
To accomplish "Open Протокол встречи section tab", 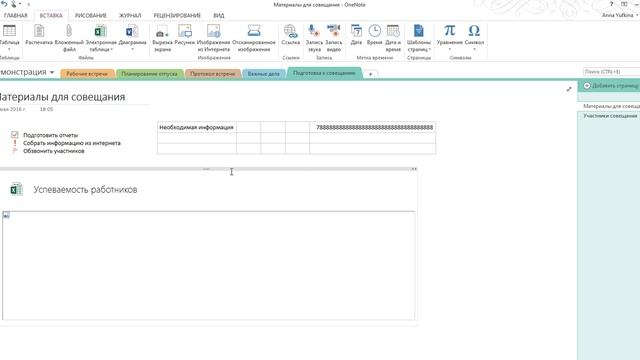I will [x=213, y=74].
